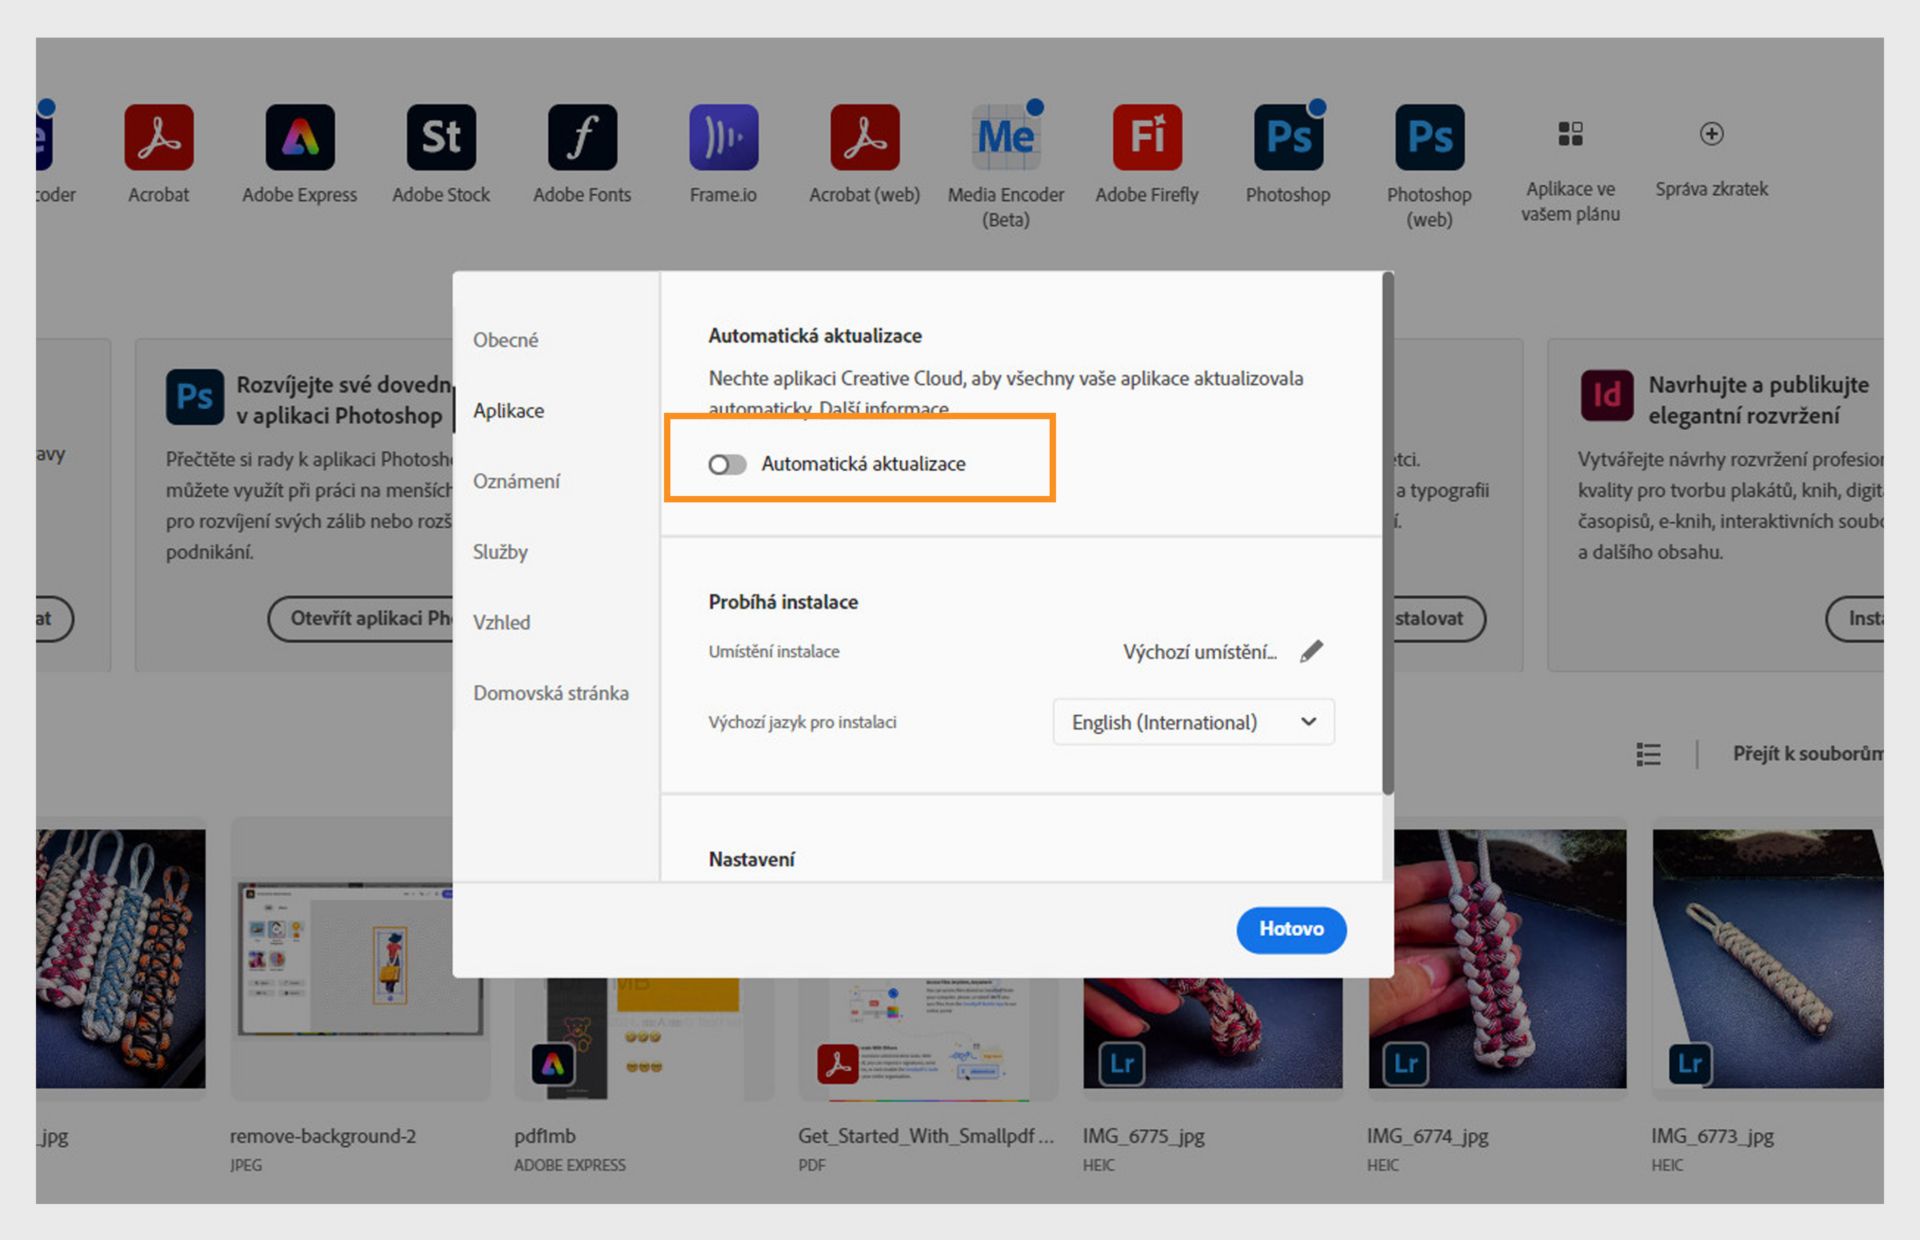Switch to list view icon
1920x1240 pixels.
pos(1648,754)
